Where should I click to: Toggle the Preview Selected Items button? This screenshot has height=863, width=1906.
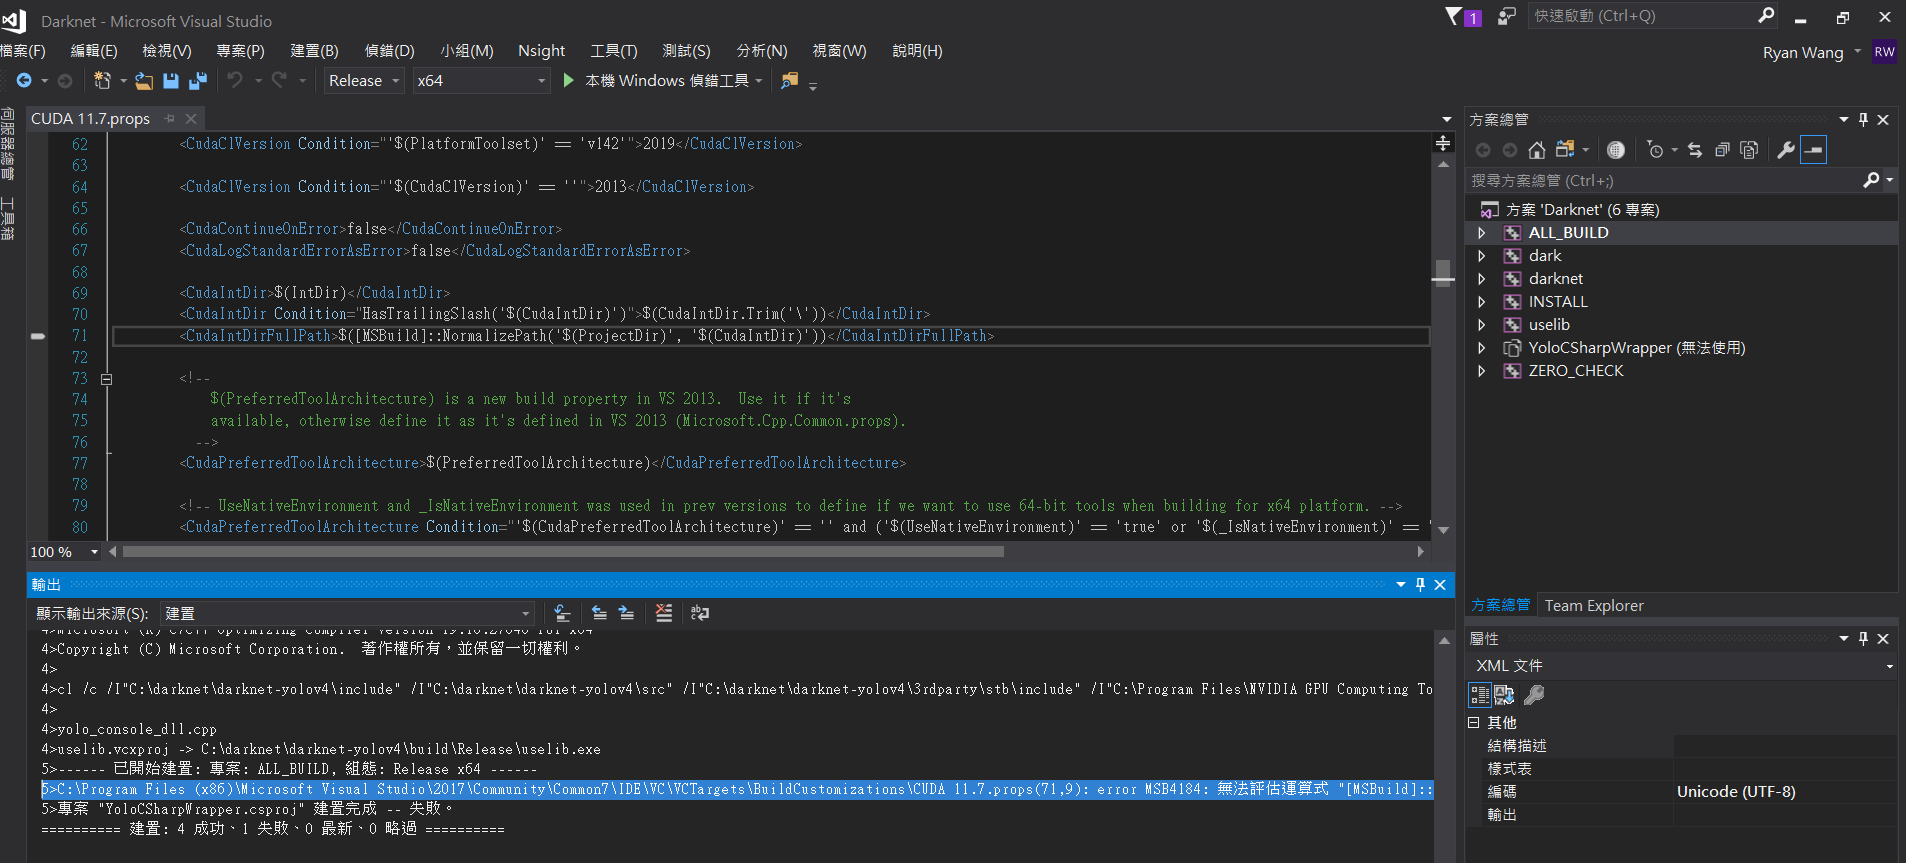[x=1814, y=150]
